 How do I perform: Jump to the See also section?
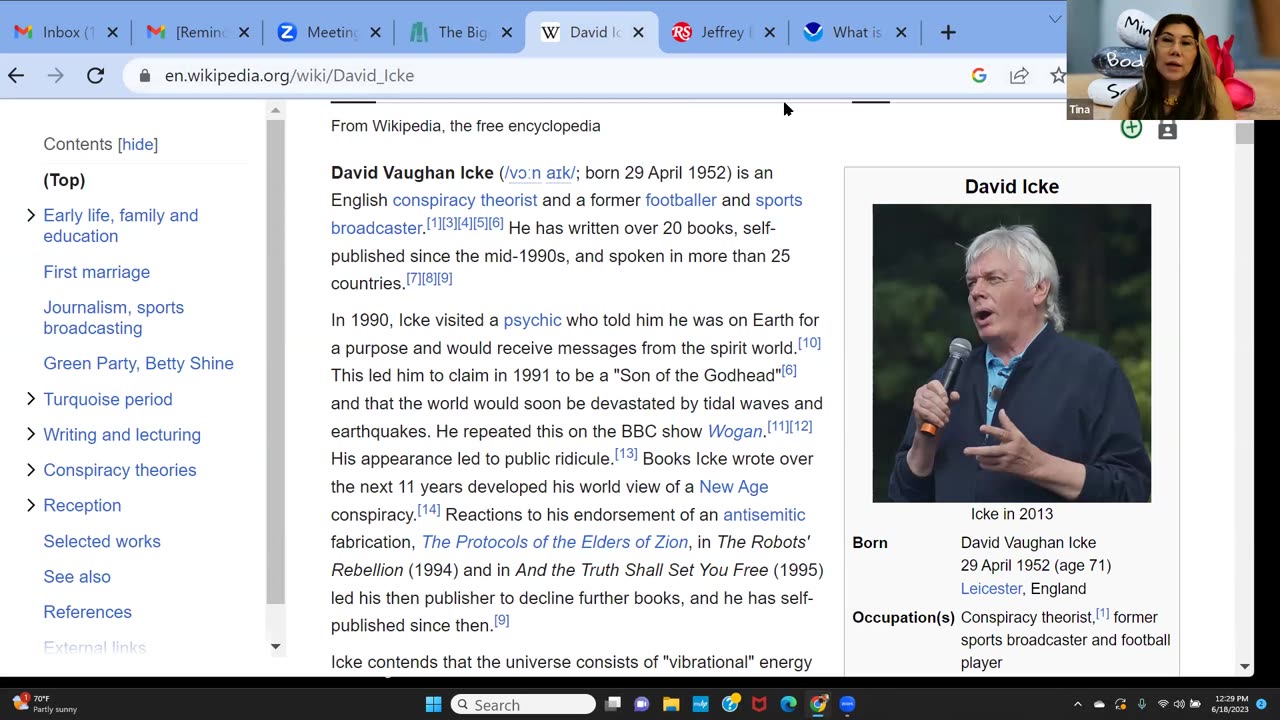77,576
